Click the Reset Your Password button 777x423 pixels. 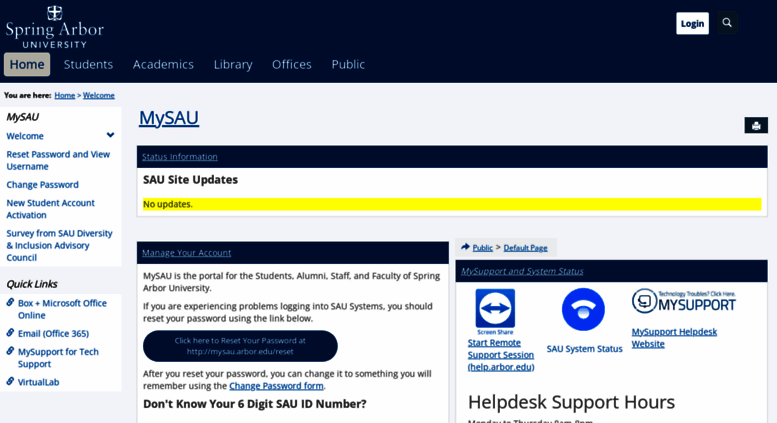point(240,346)
